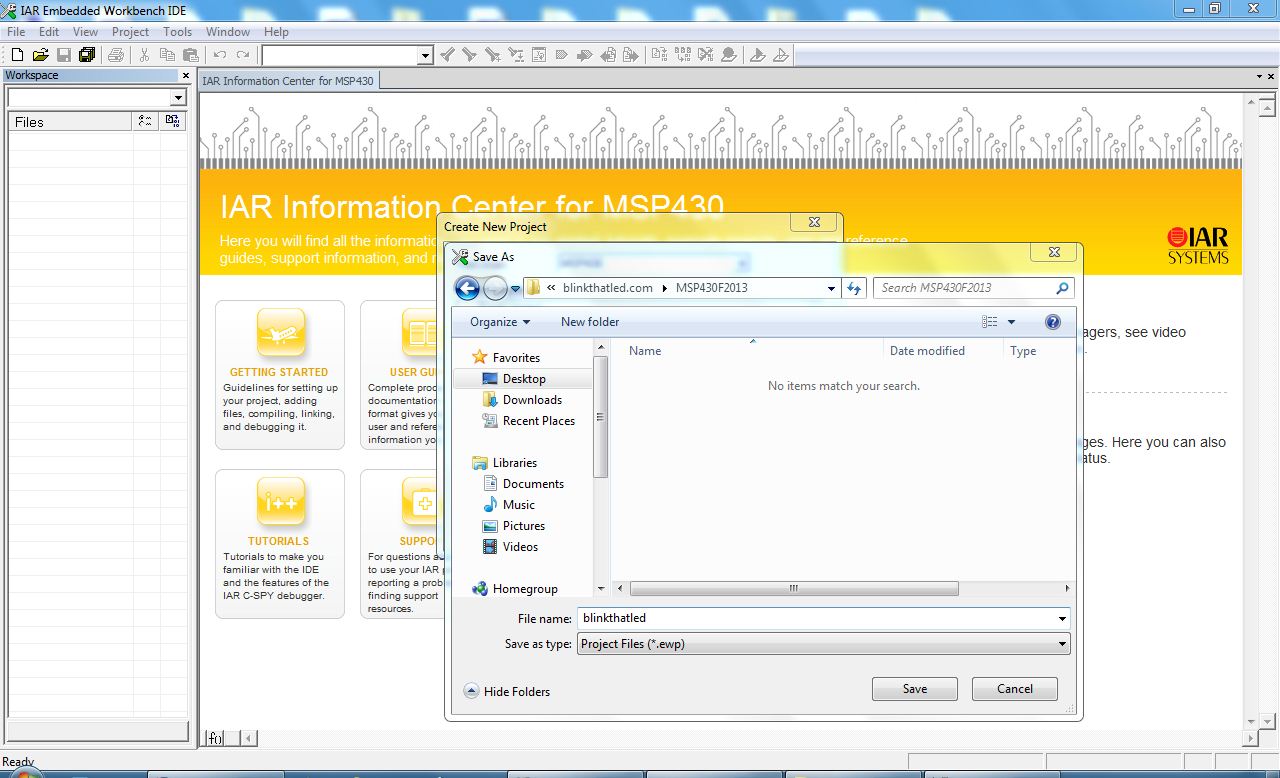Open the Save as type dropdown
This screenshot has width=1280, height=778.
click(x=1062, y=644)
